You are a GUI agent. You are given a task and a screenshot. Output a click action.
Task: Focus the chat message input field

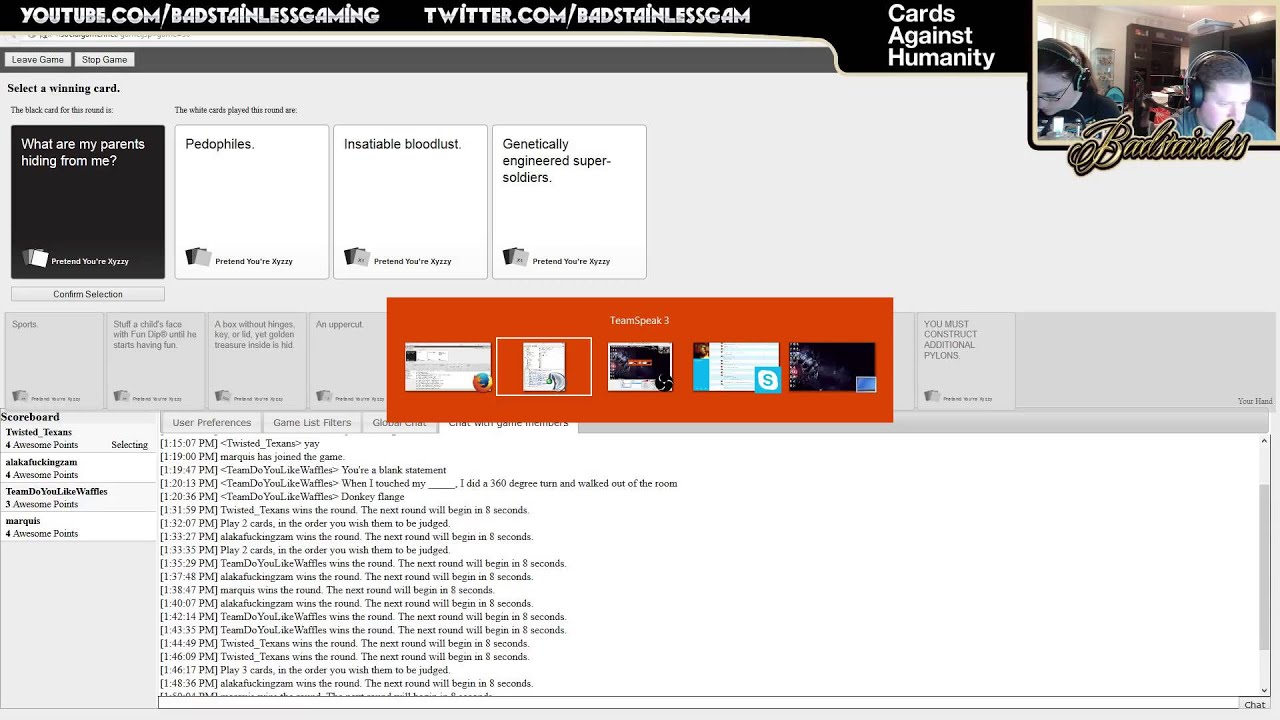click(698, 704)
